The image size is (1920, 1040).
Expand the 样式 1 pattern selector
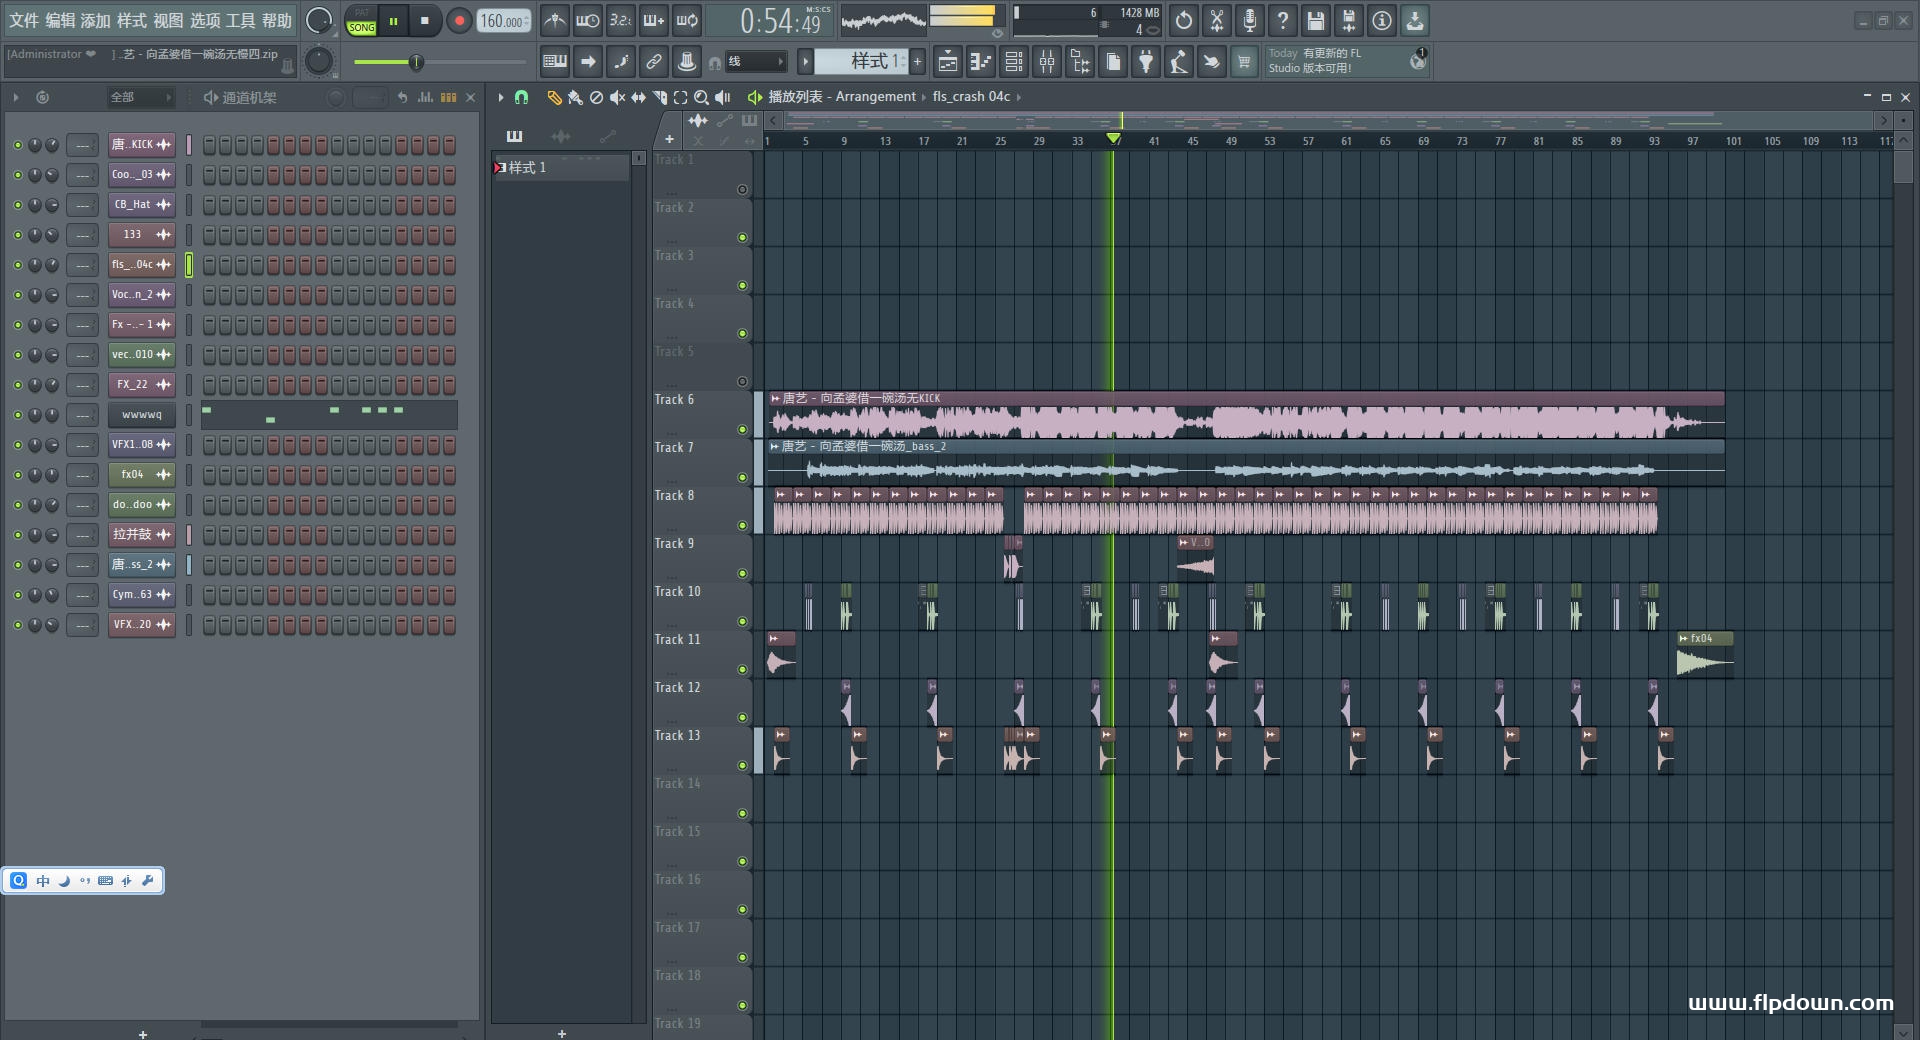860,62
